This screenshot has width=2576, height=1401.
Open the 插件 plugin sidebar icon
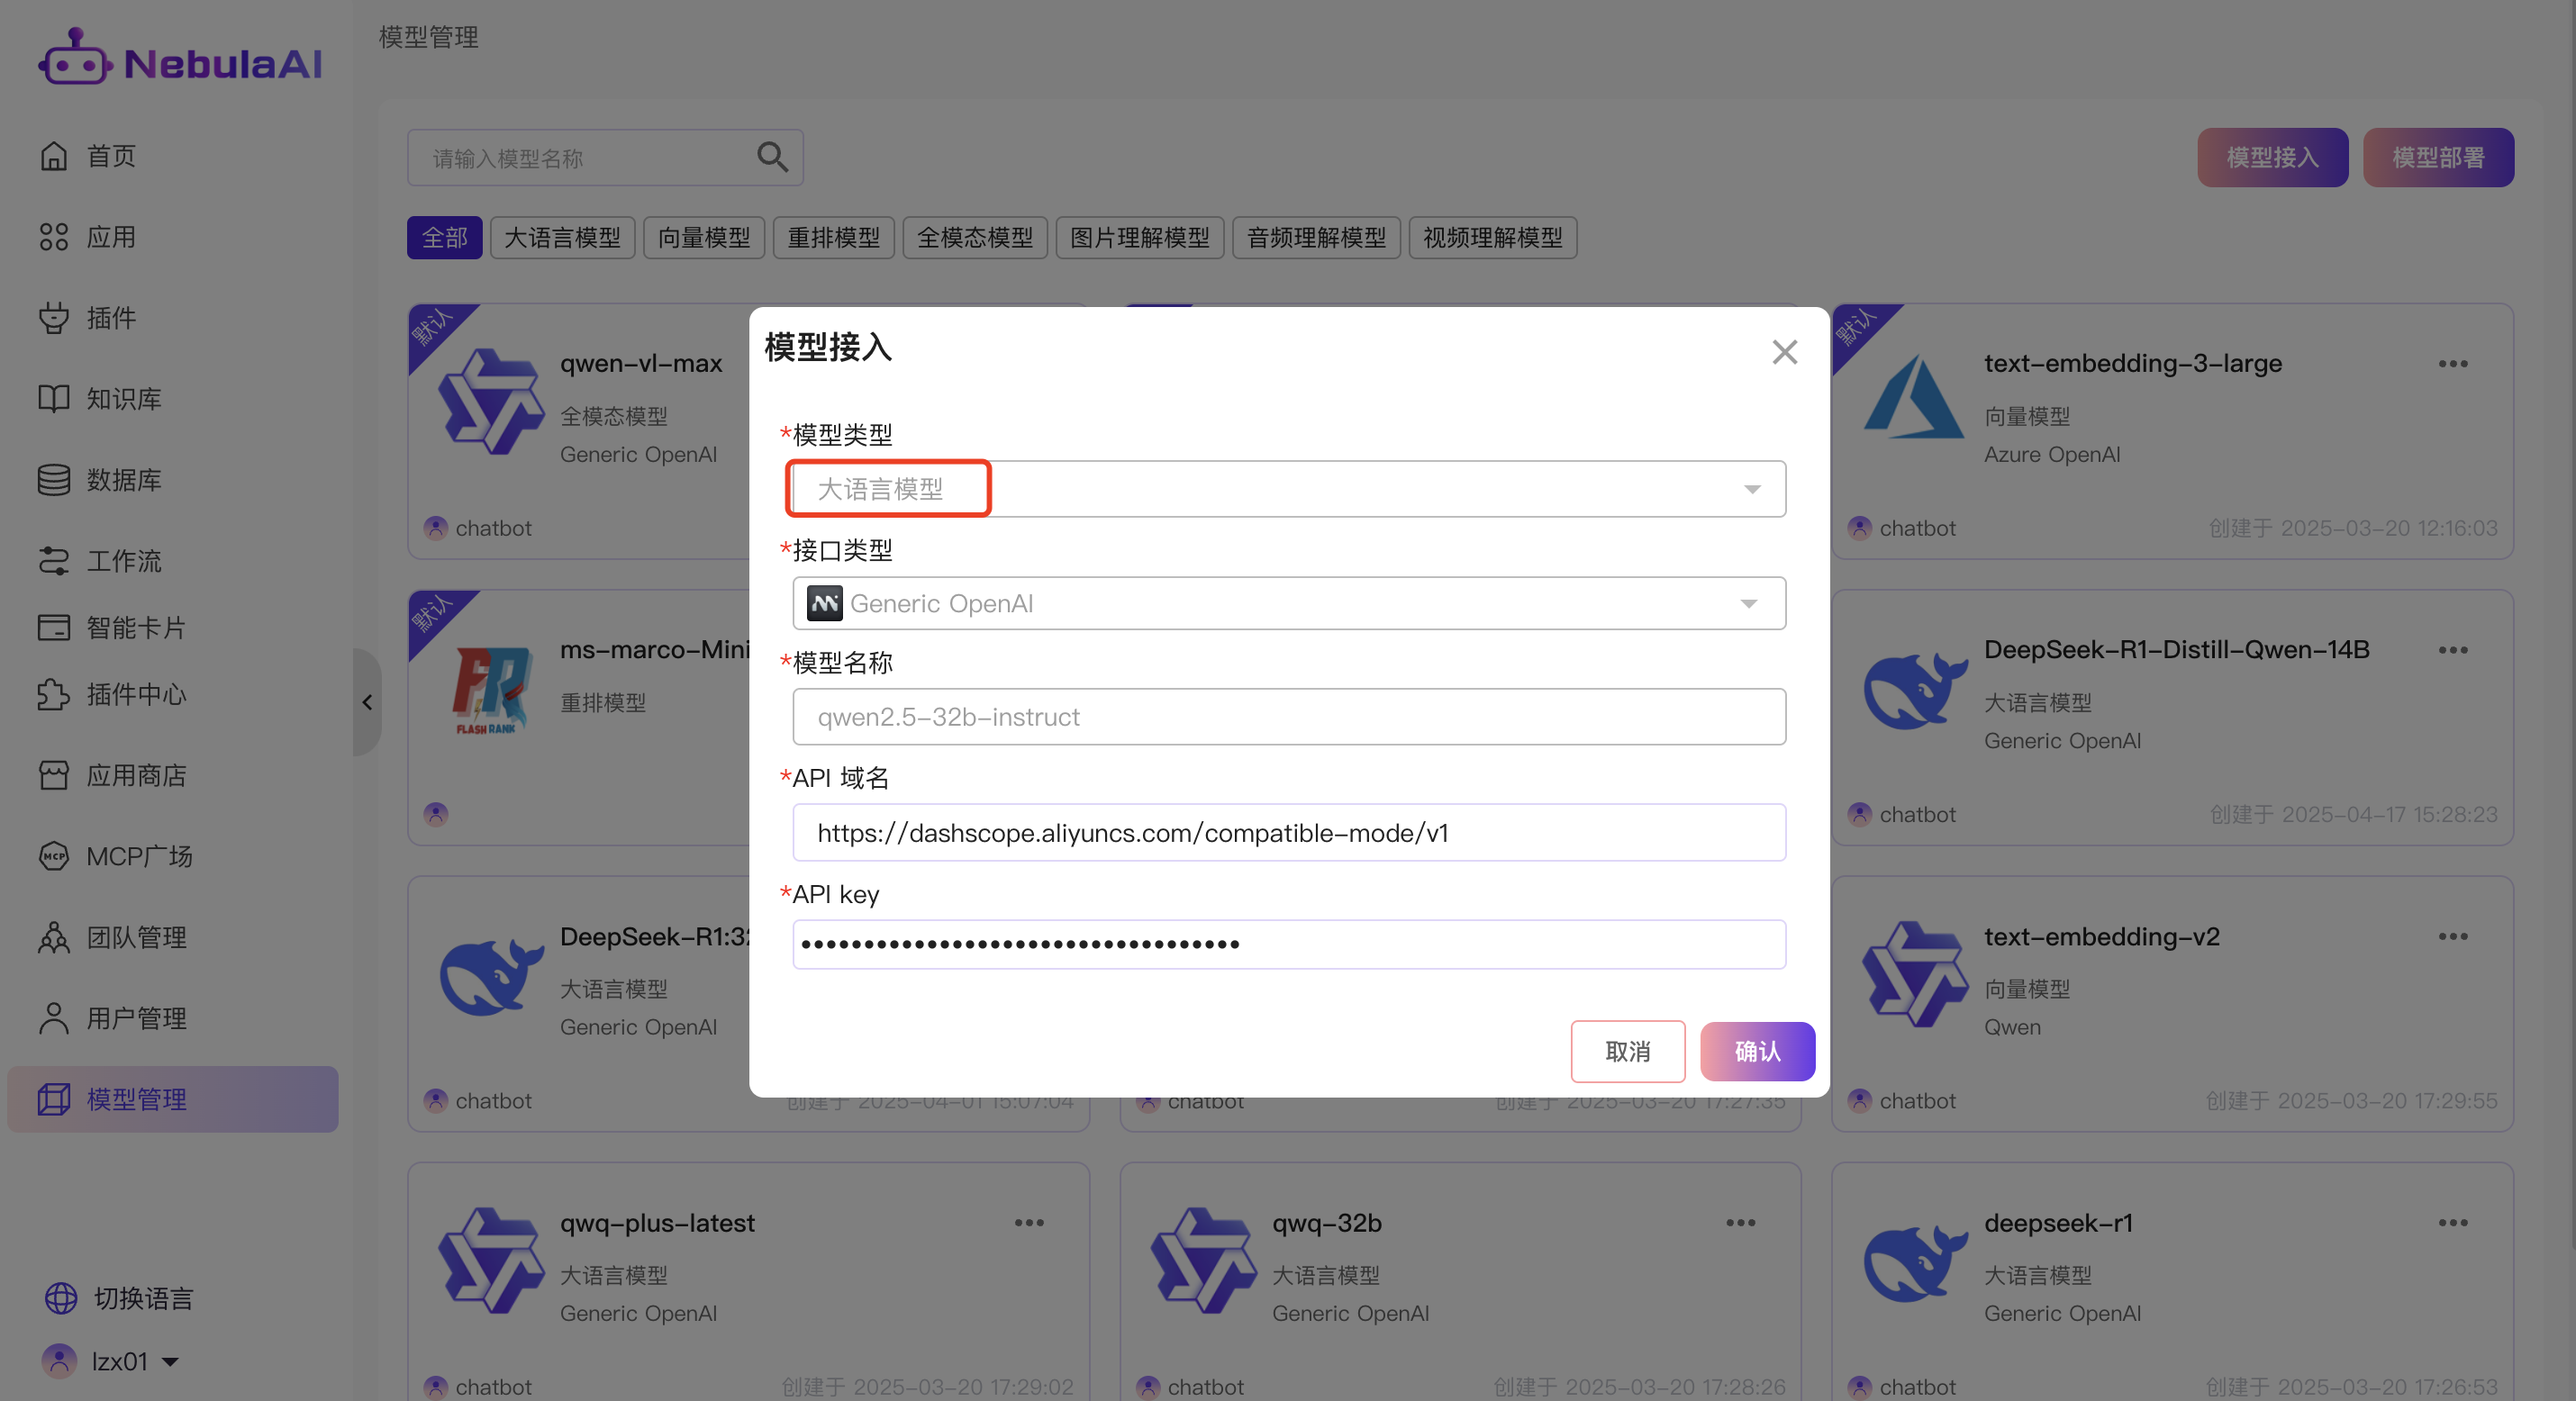point(54,318)
